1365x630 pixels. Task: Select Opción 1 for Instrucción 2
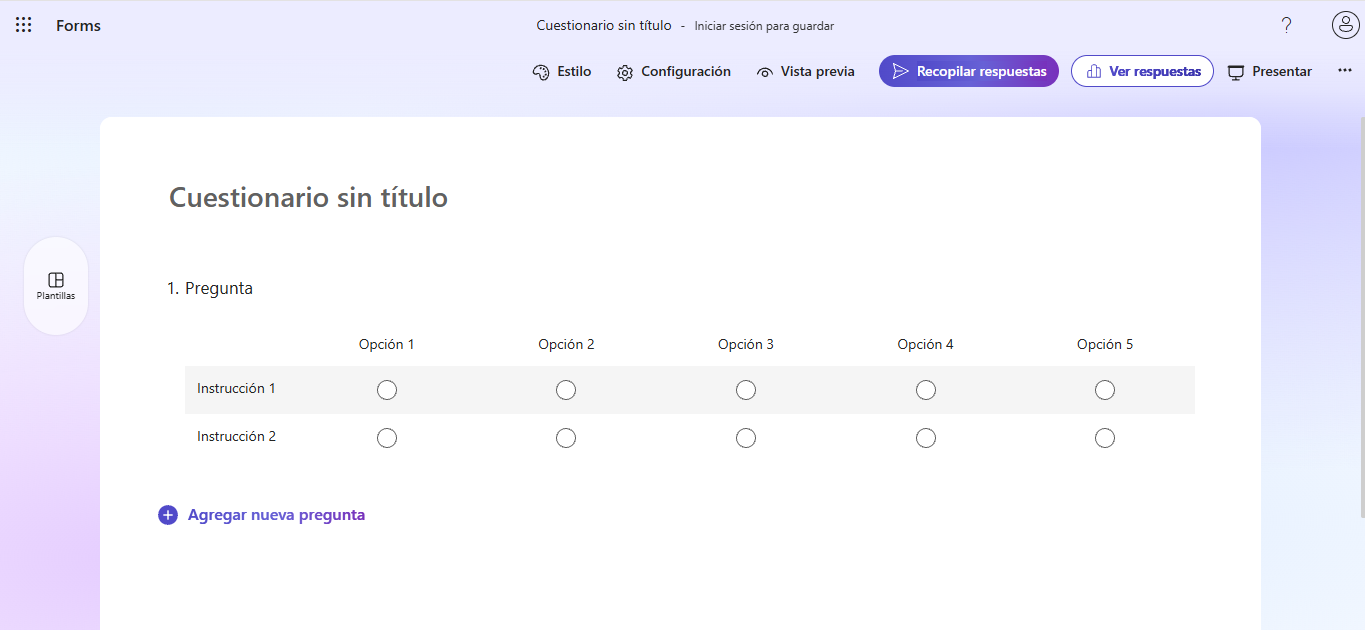(x=387, y=437)
